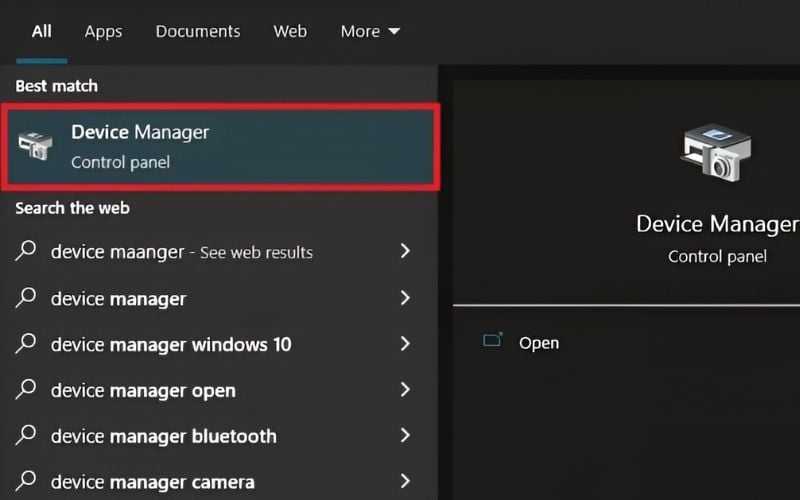Expand the chevron next to 'device manager'

(405, 297)
